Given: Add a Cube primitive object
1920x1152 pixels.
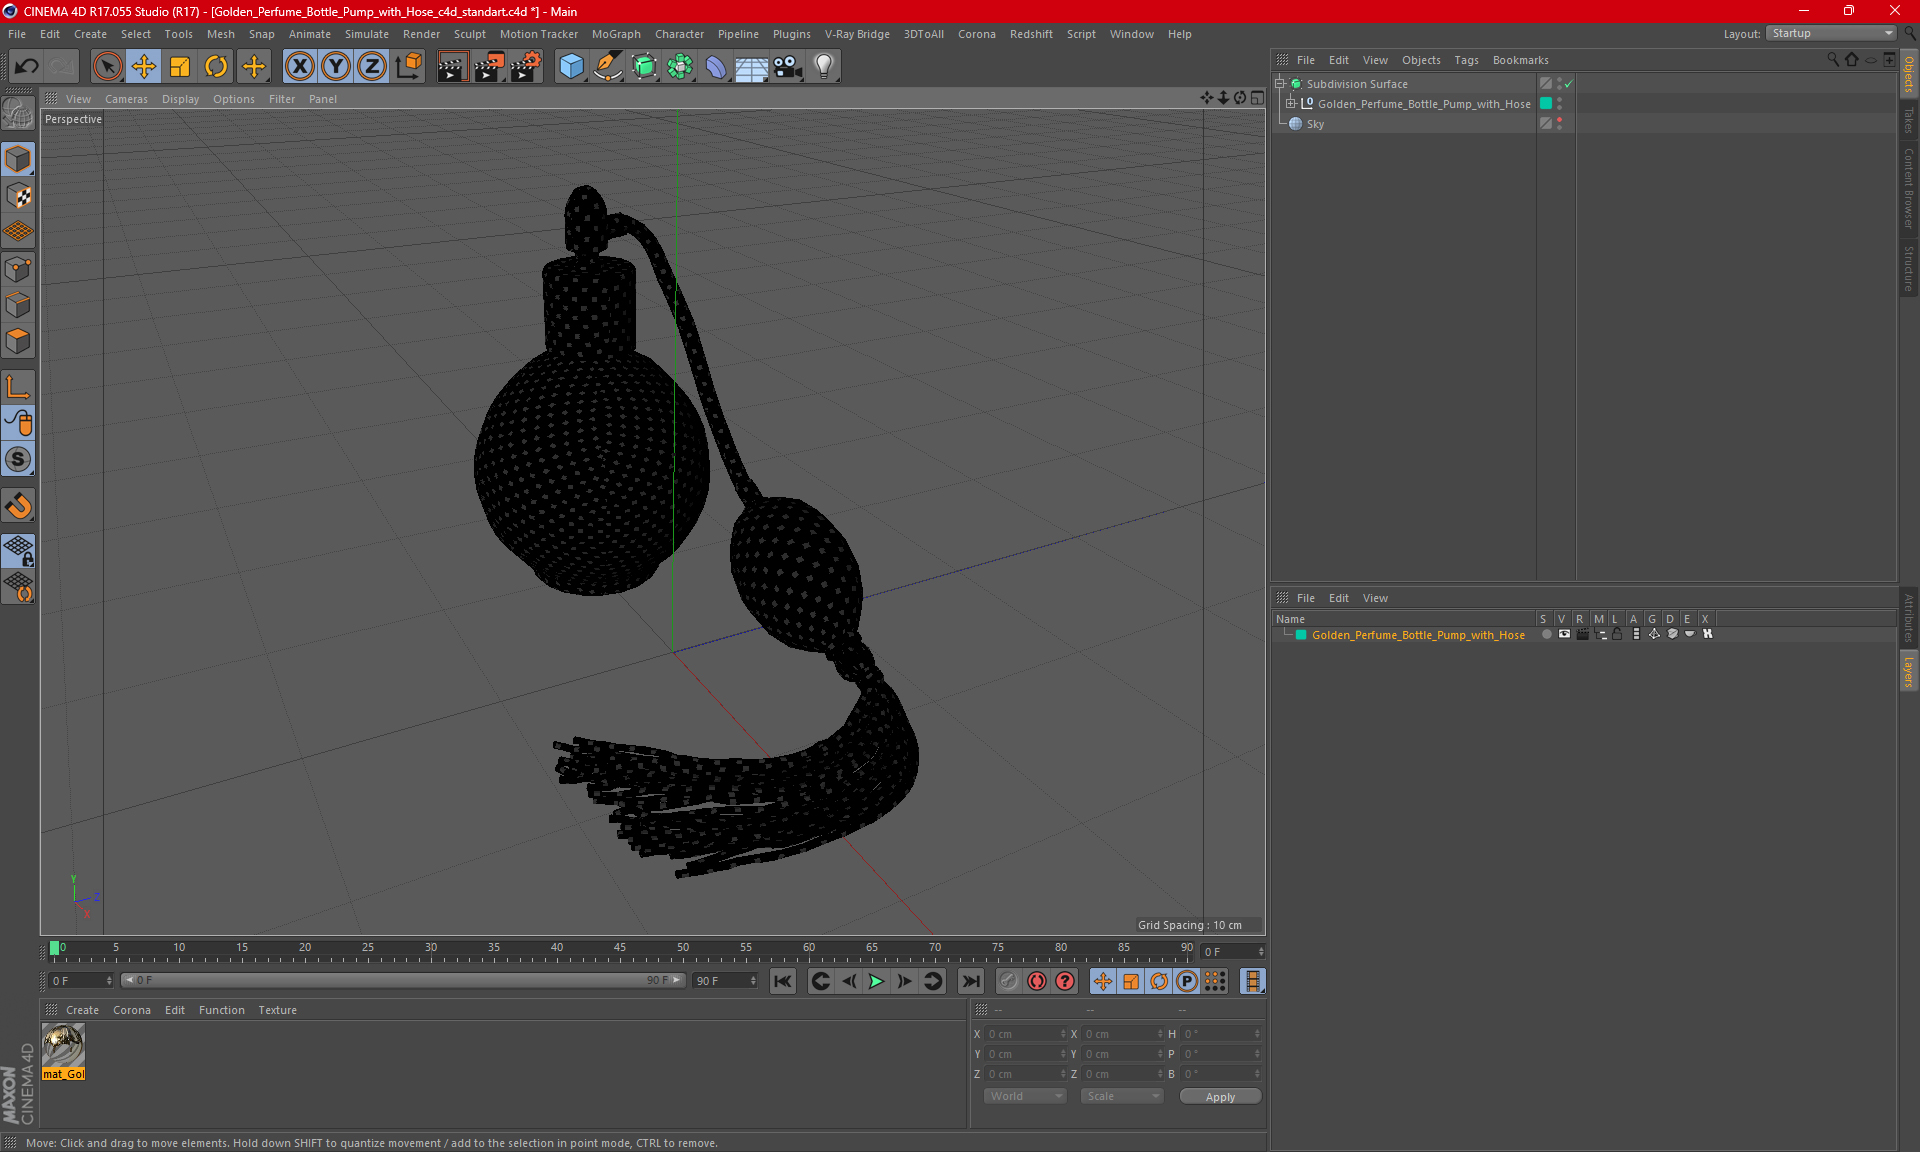Looking at the screenshot, I should [x=571, y=67].
